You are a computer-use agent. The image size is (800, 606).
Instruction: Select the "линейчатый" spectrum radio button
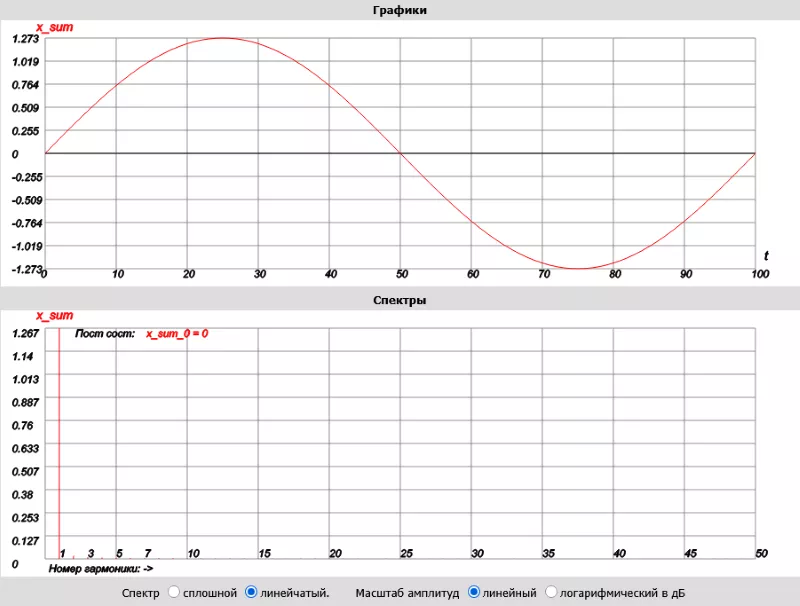[x=252, y=593]
